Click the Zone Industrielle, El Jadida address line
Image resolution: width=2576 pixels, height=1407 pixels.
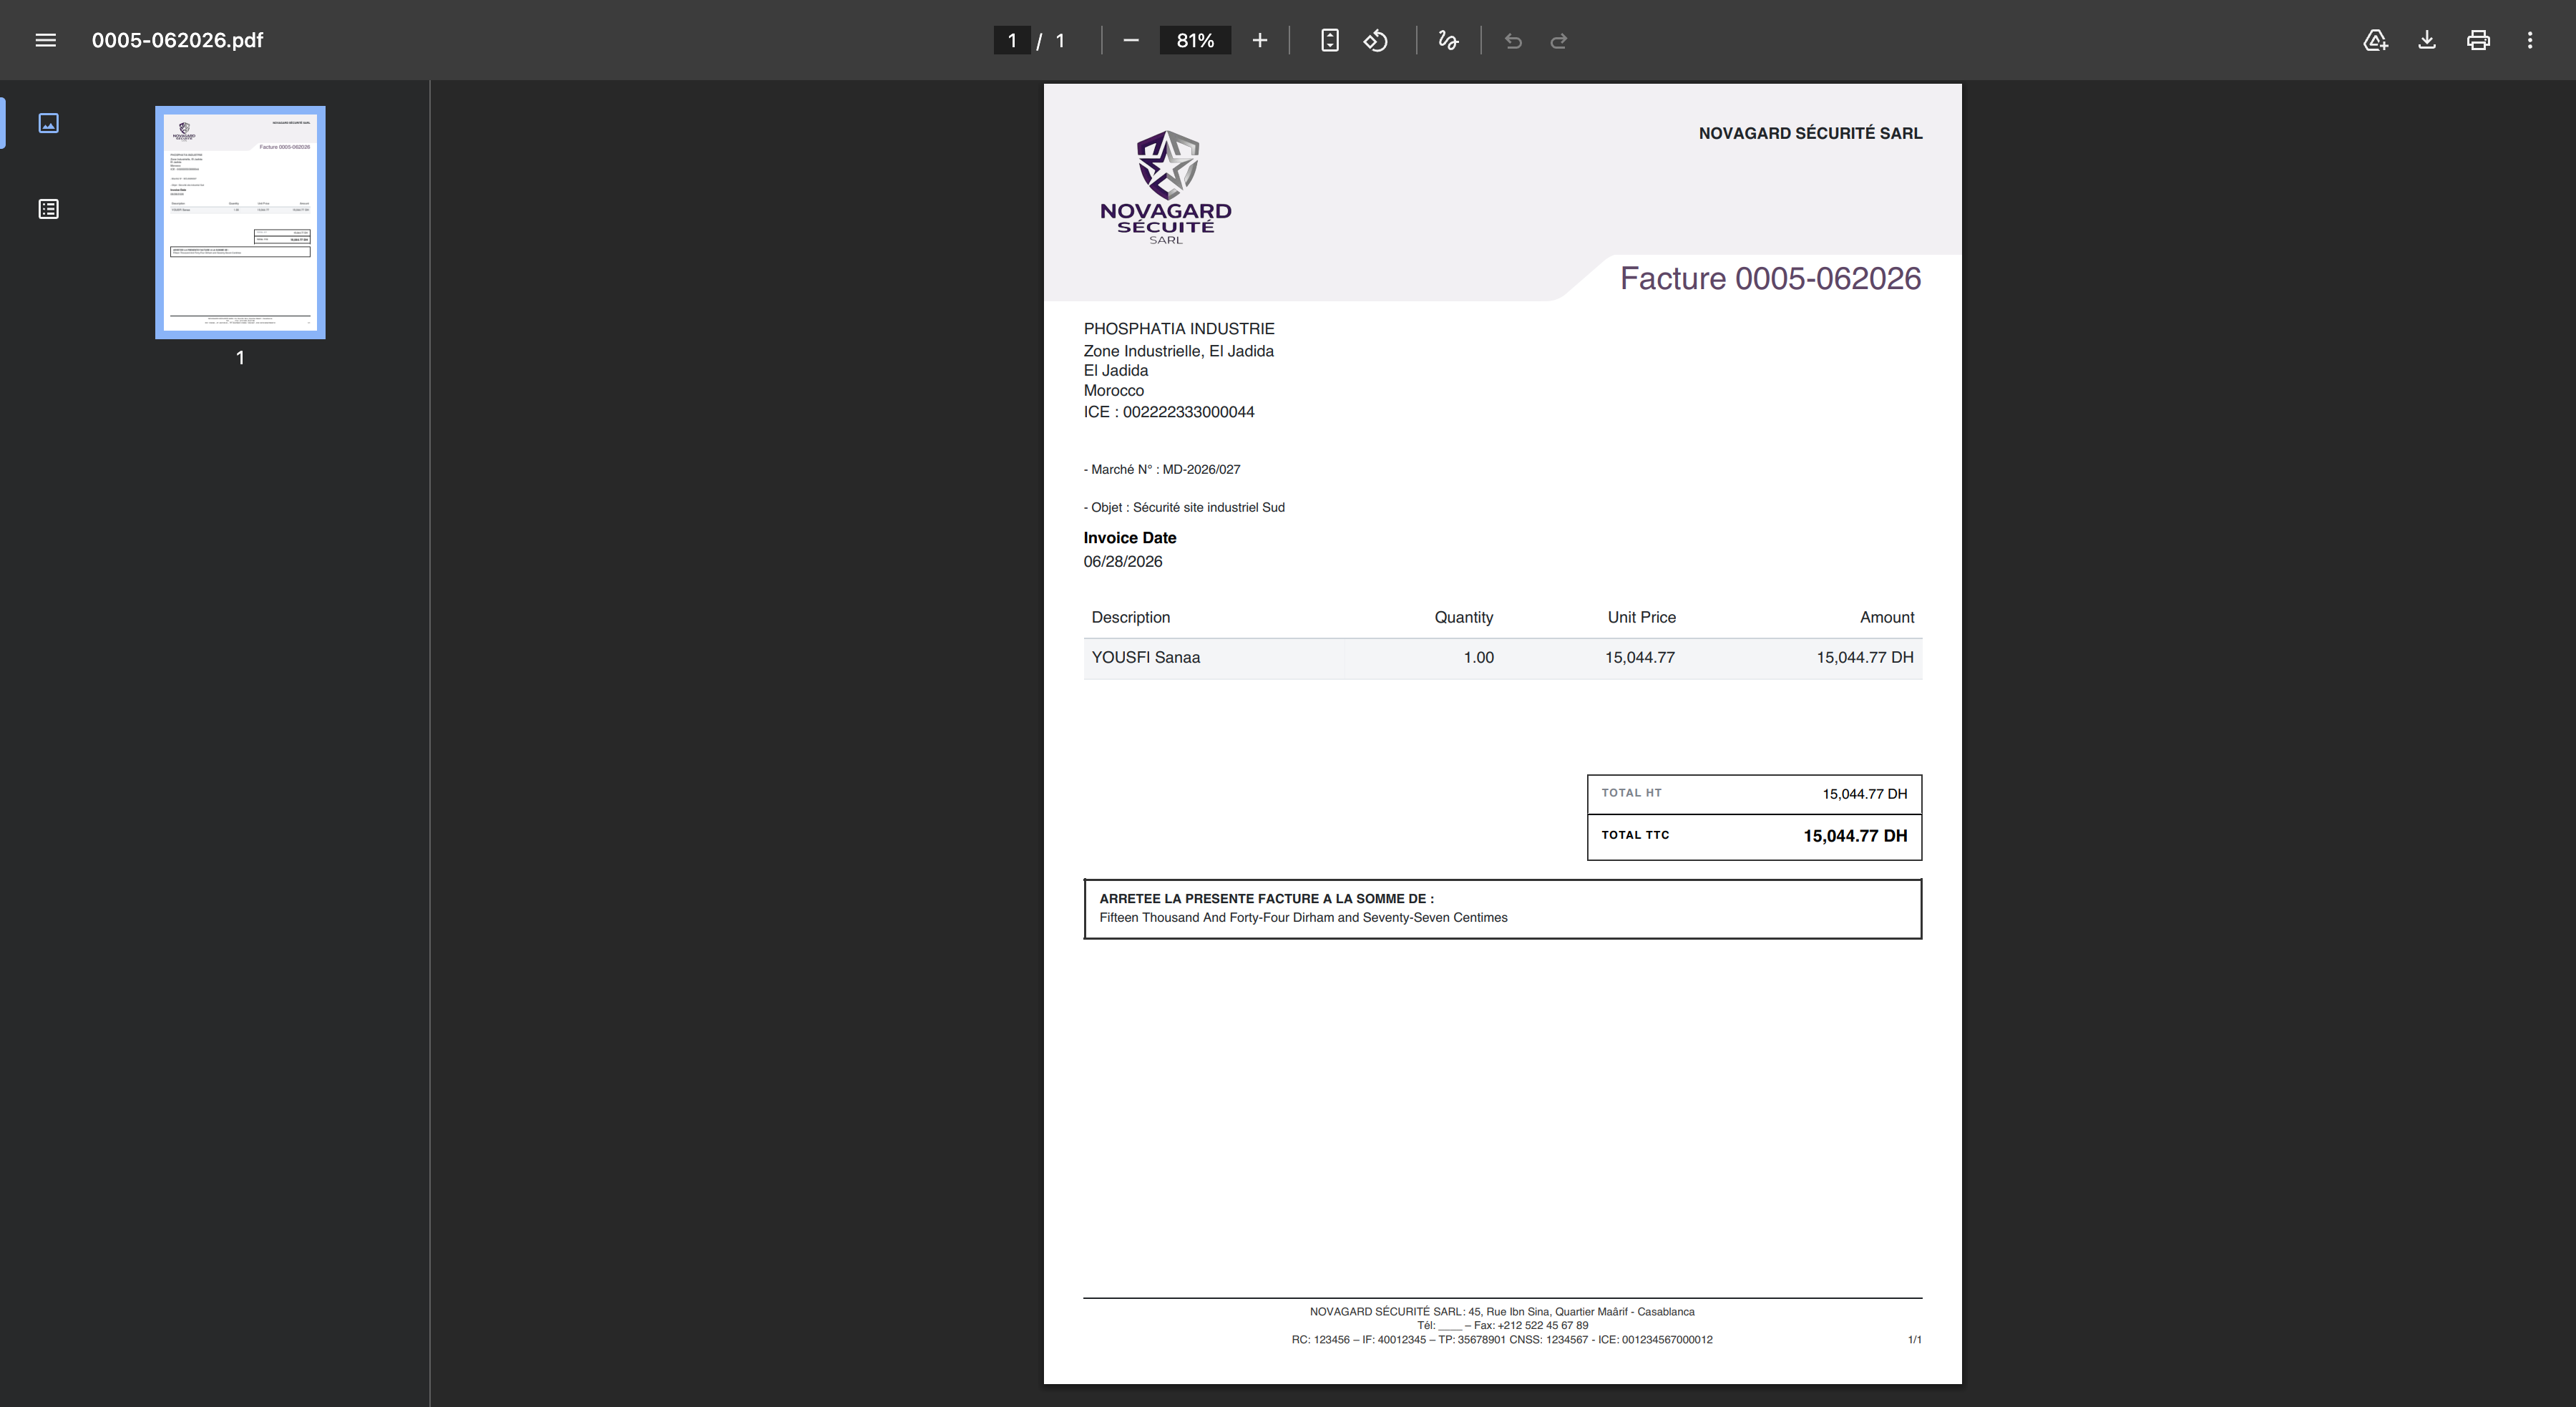point(1179,351)
